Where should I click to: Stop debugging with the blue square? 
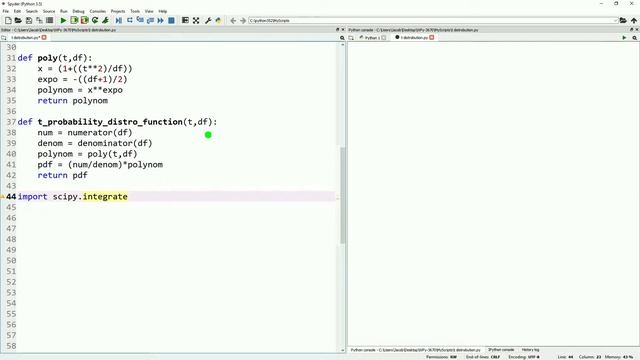pyautogui.click(x=171, y=20)
